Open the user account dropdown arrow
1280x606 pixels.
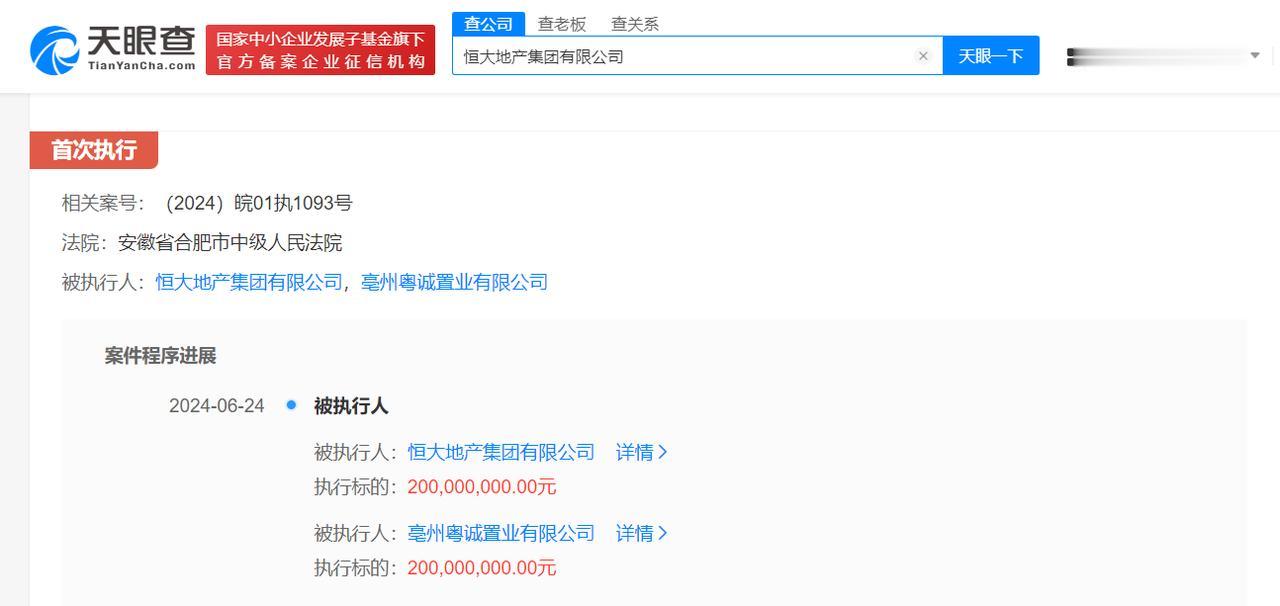click(1255, 55)
